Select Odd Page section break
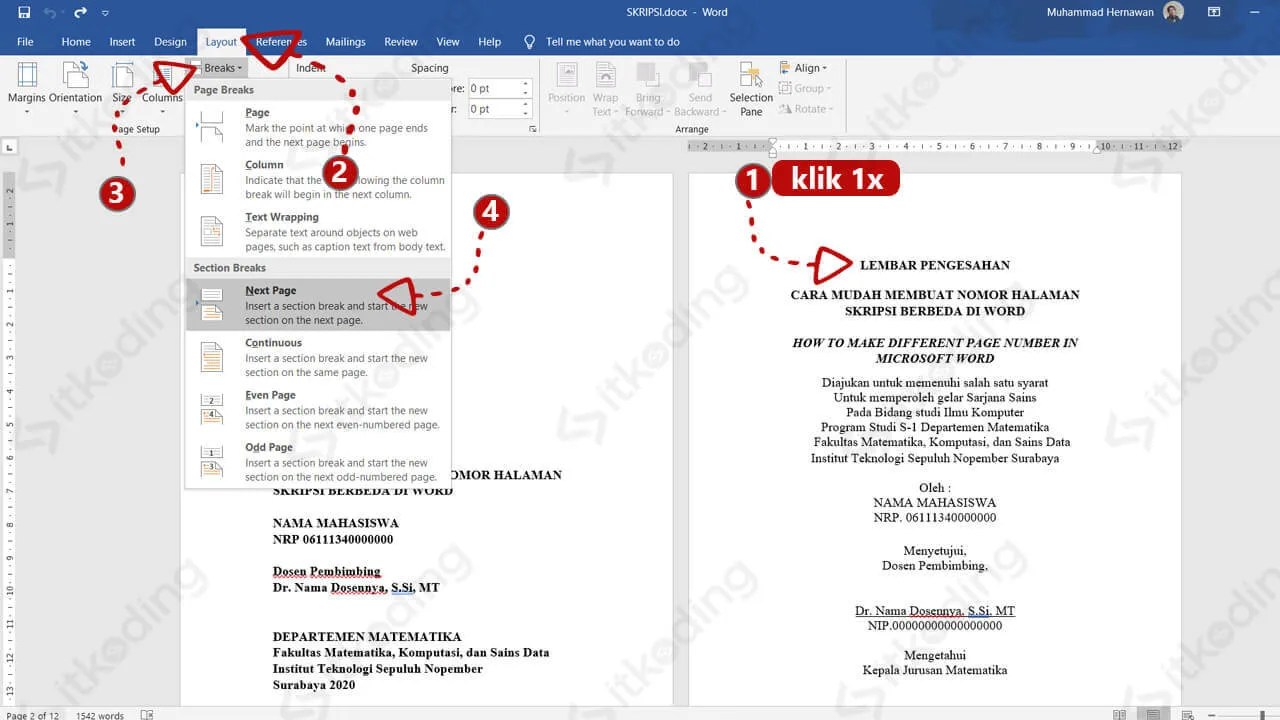1280x720 pixels. coord(318,461)
